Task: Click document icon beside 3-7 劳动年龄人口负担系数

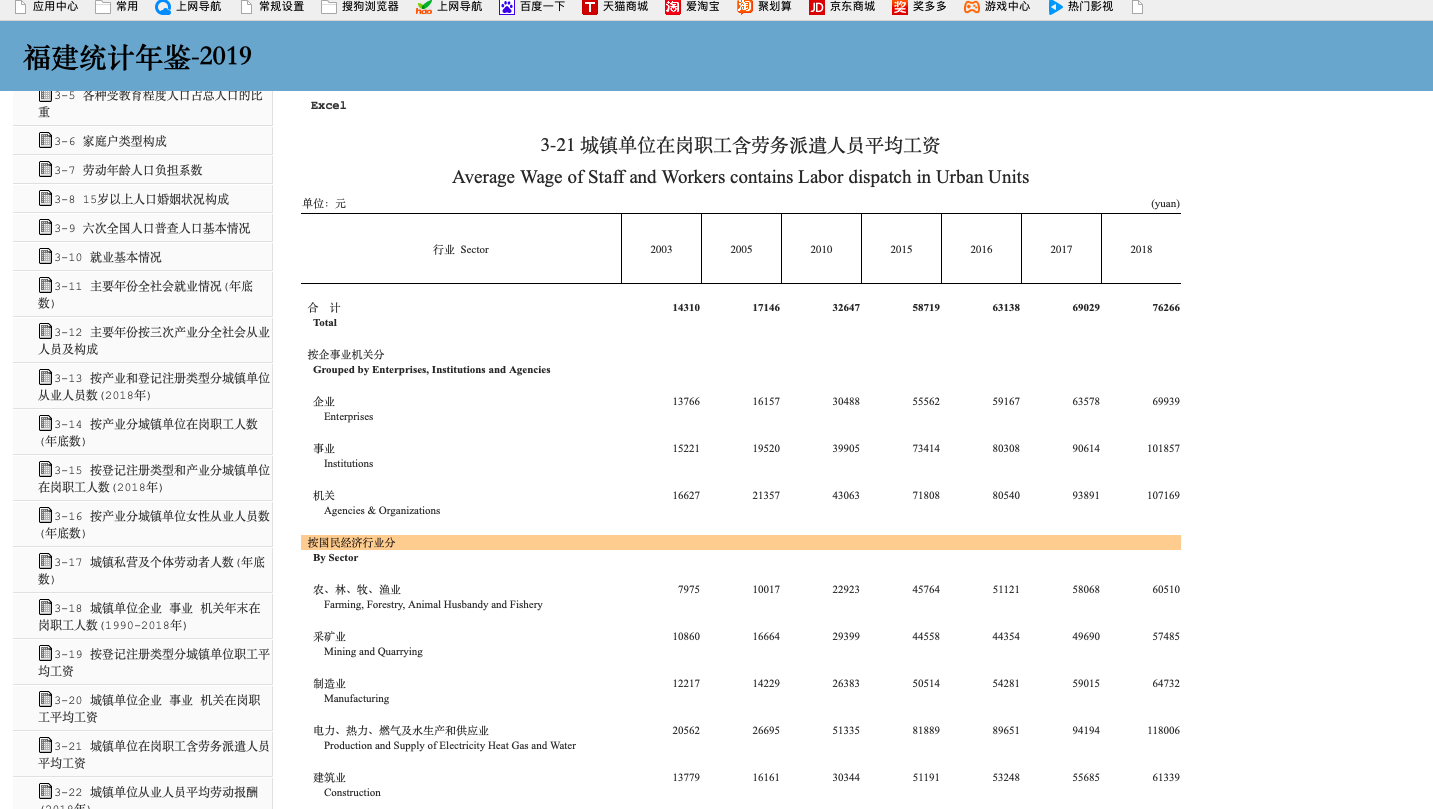Action: (x=45, y=169)
